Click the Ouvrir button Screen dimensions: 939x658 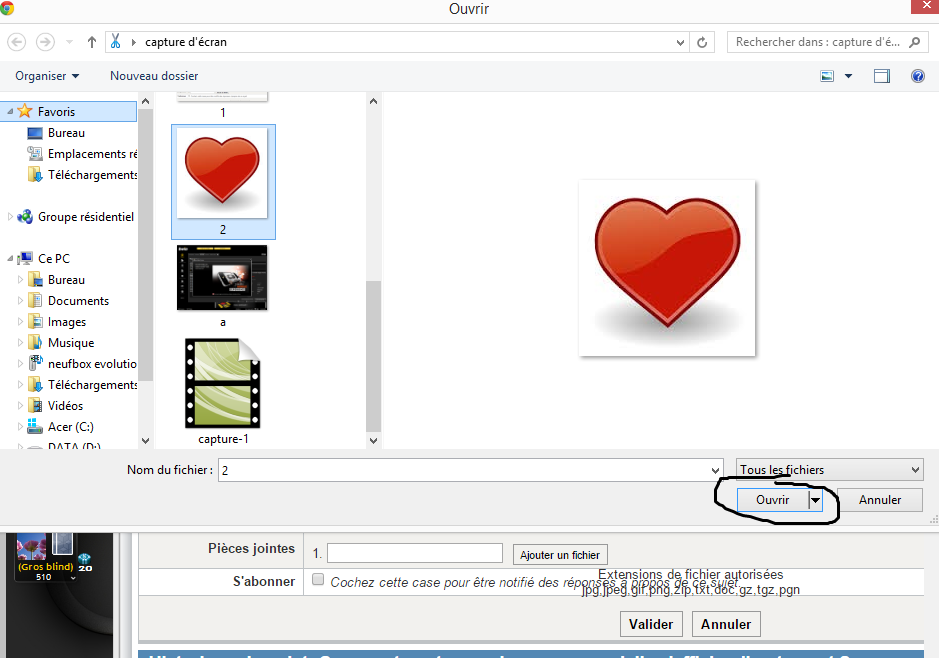773,500
